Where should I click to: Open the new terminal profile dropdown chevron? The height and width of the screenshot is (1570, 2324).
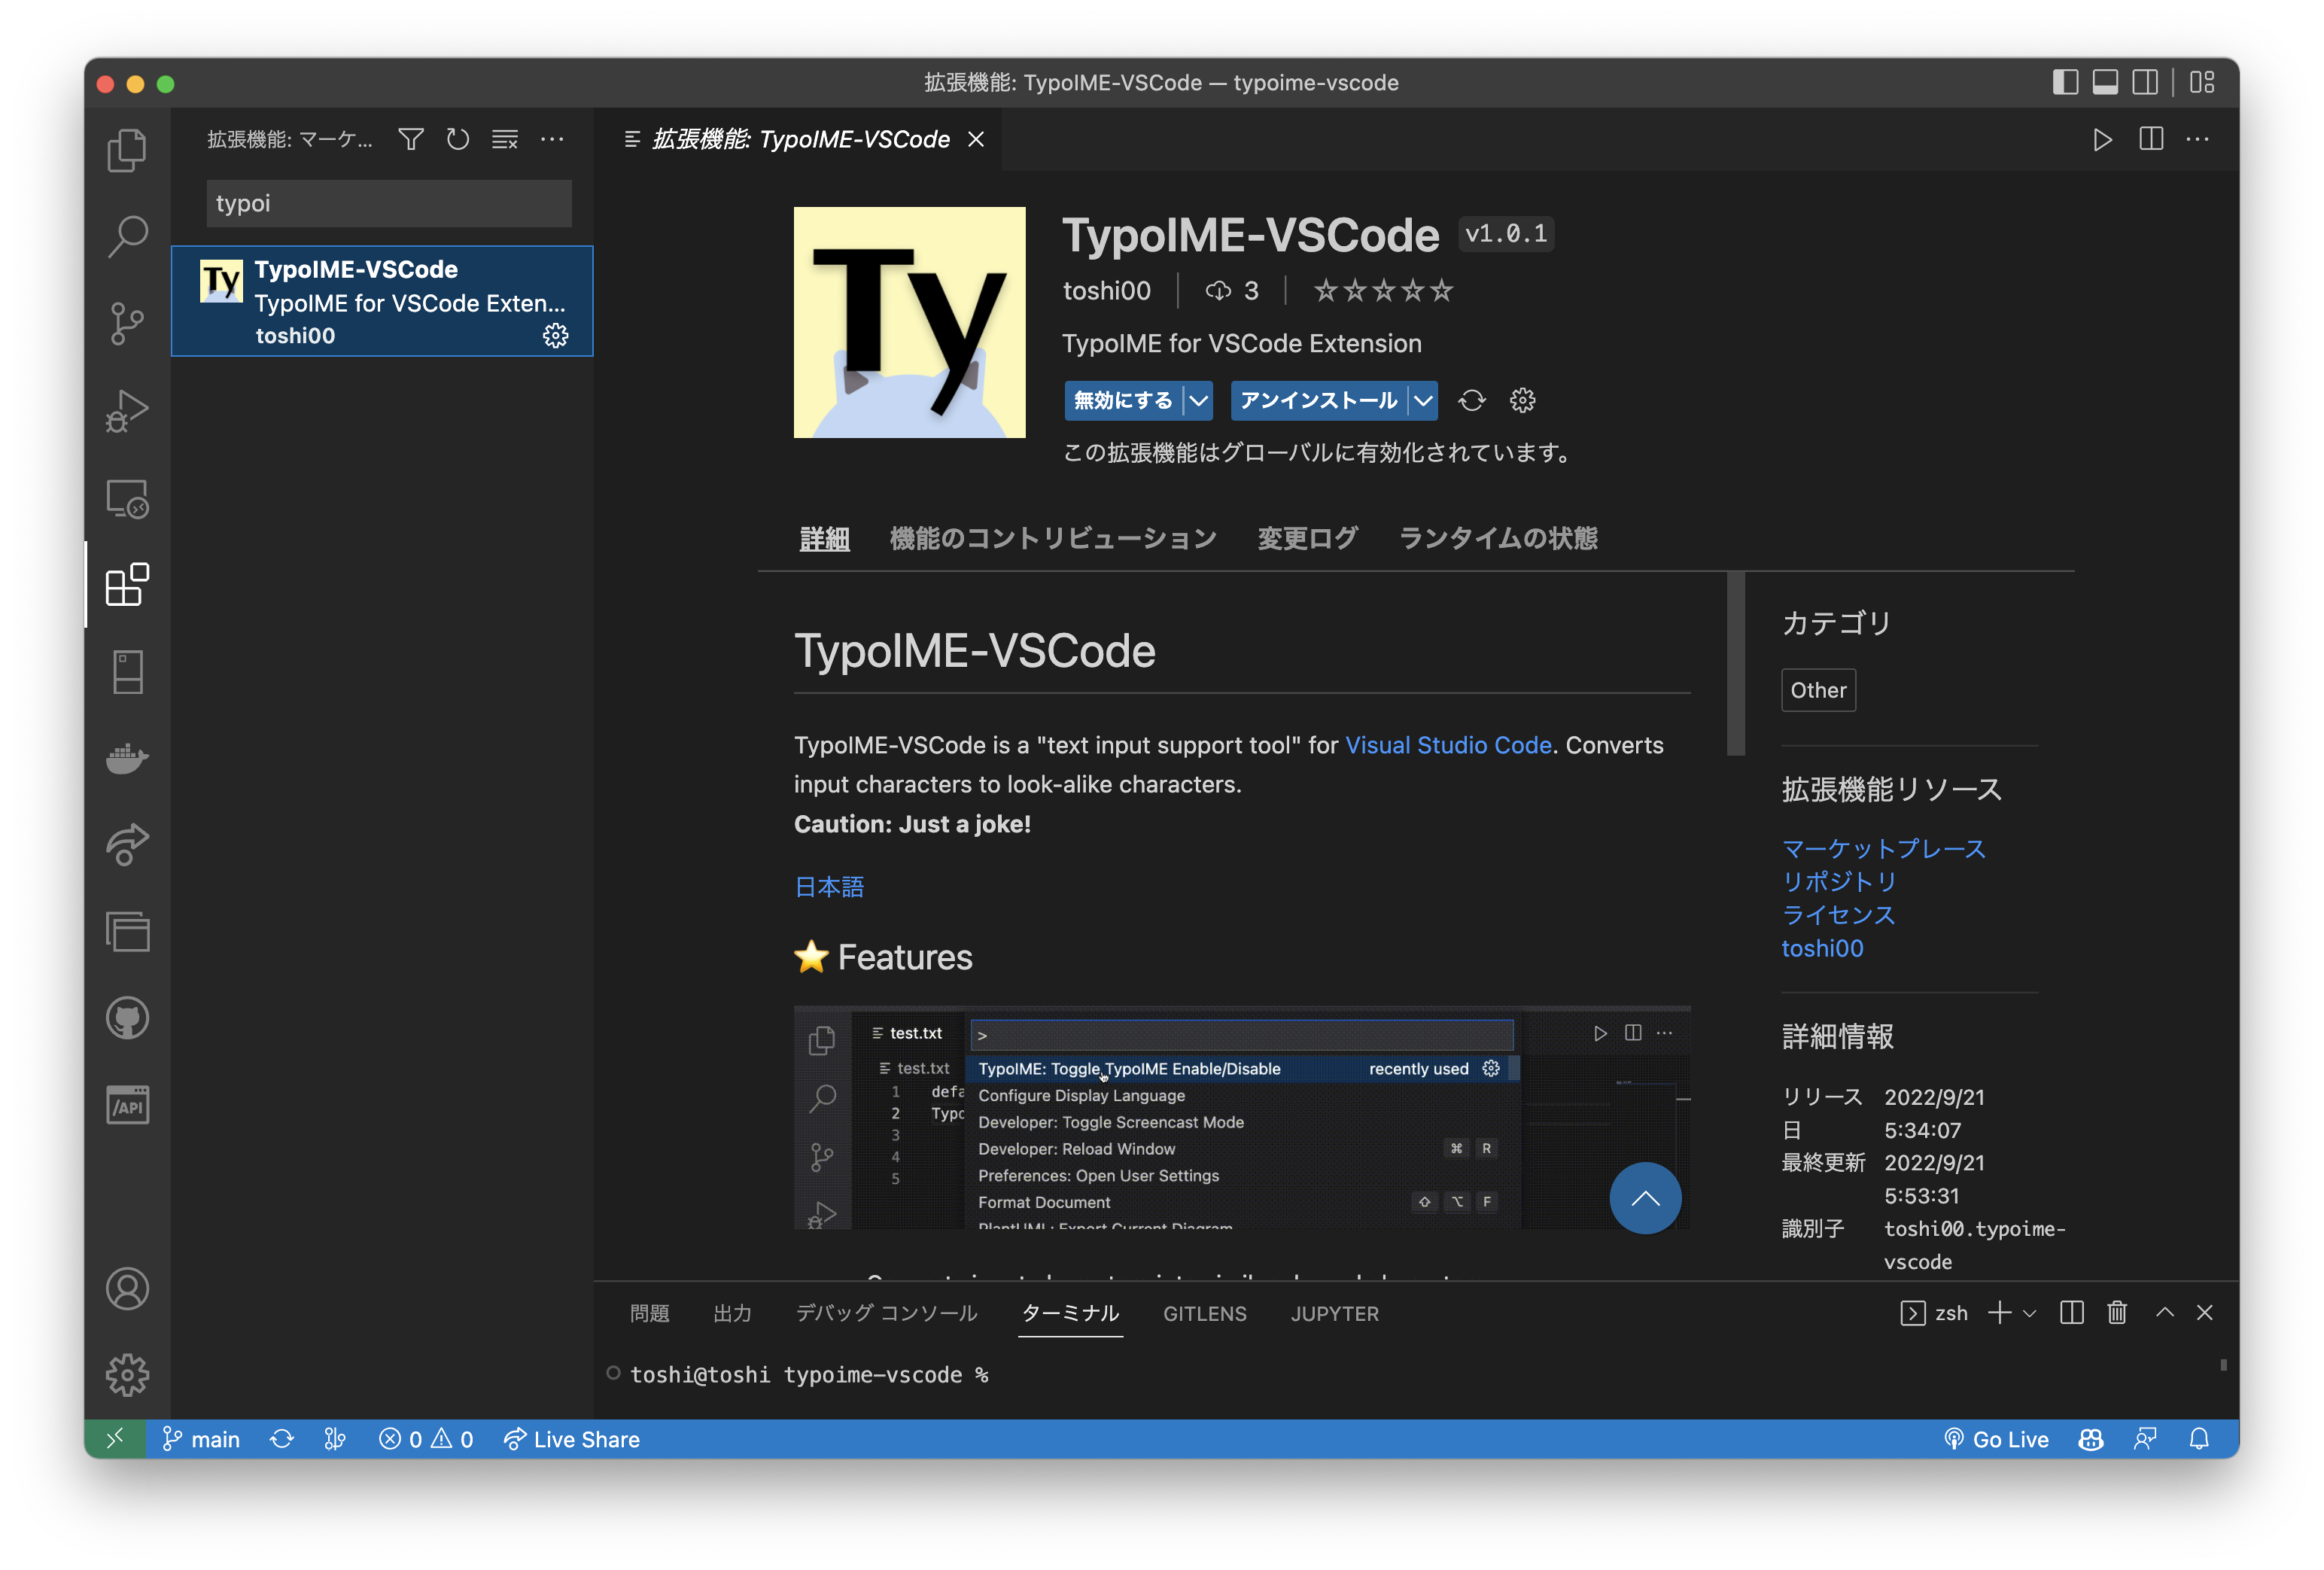click(2030, 1313)
